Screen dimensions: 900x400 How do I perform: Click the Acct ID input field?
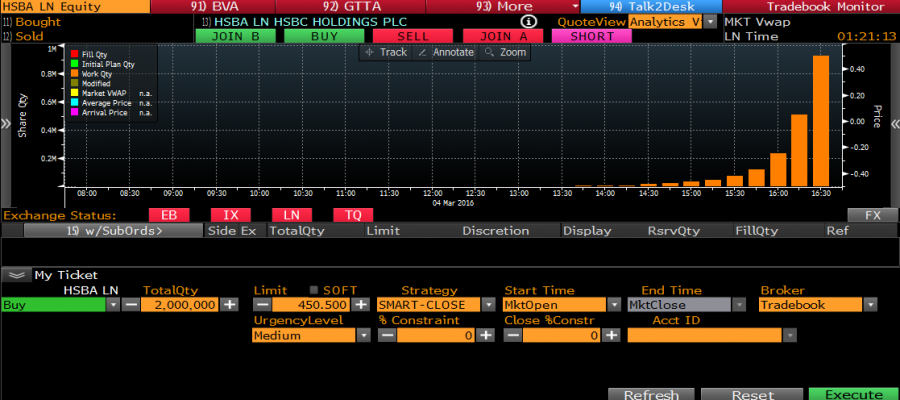point(705,335)
